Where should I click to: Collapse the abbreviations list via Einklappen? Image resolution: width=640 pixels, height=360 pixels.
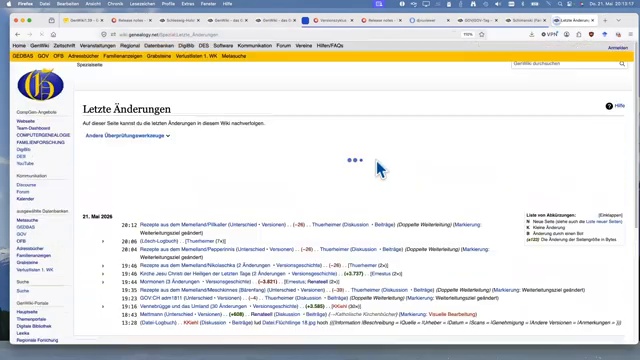coord(610,215)
